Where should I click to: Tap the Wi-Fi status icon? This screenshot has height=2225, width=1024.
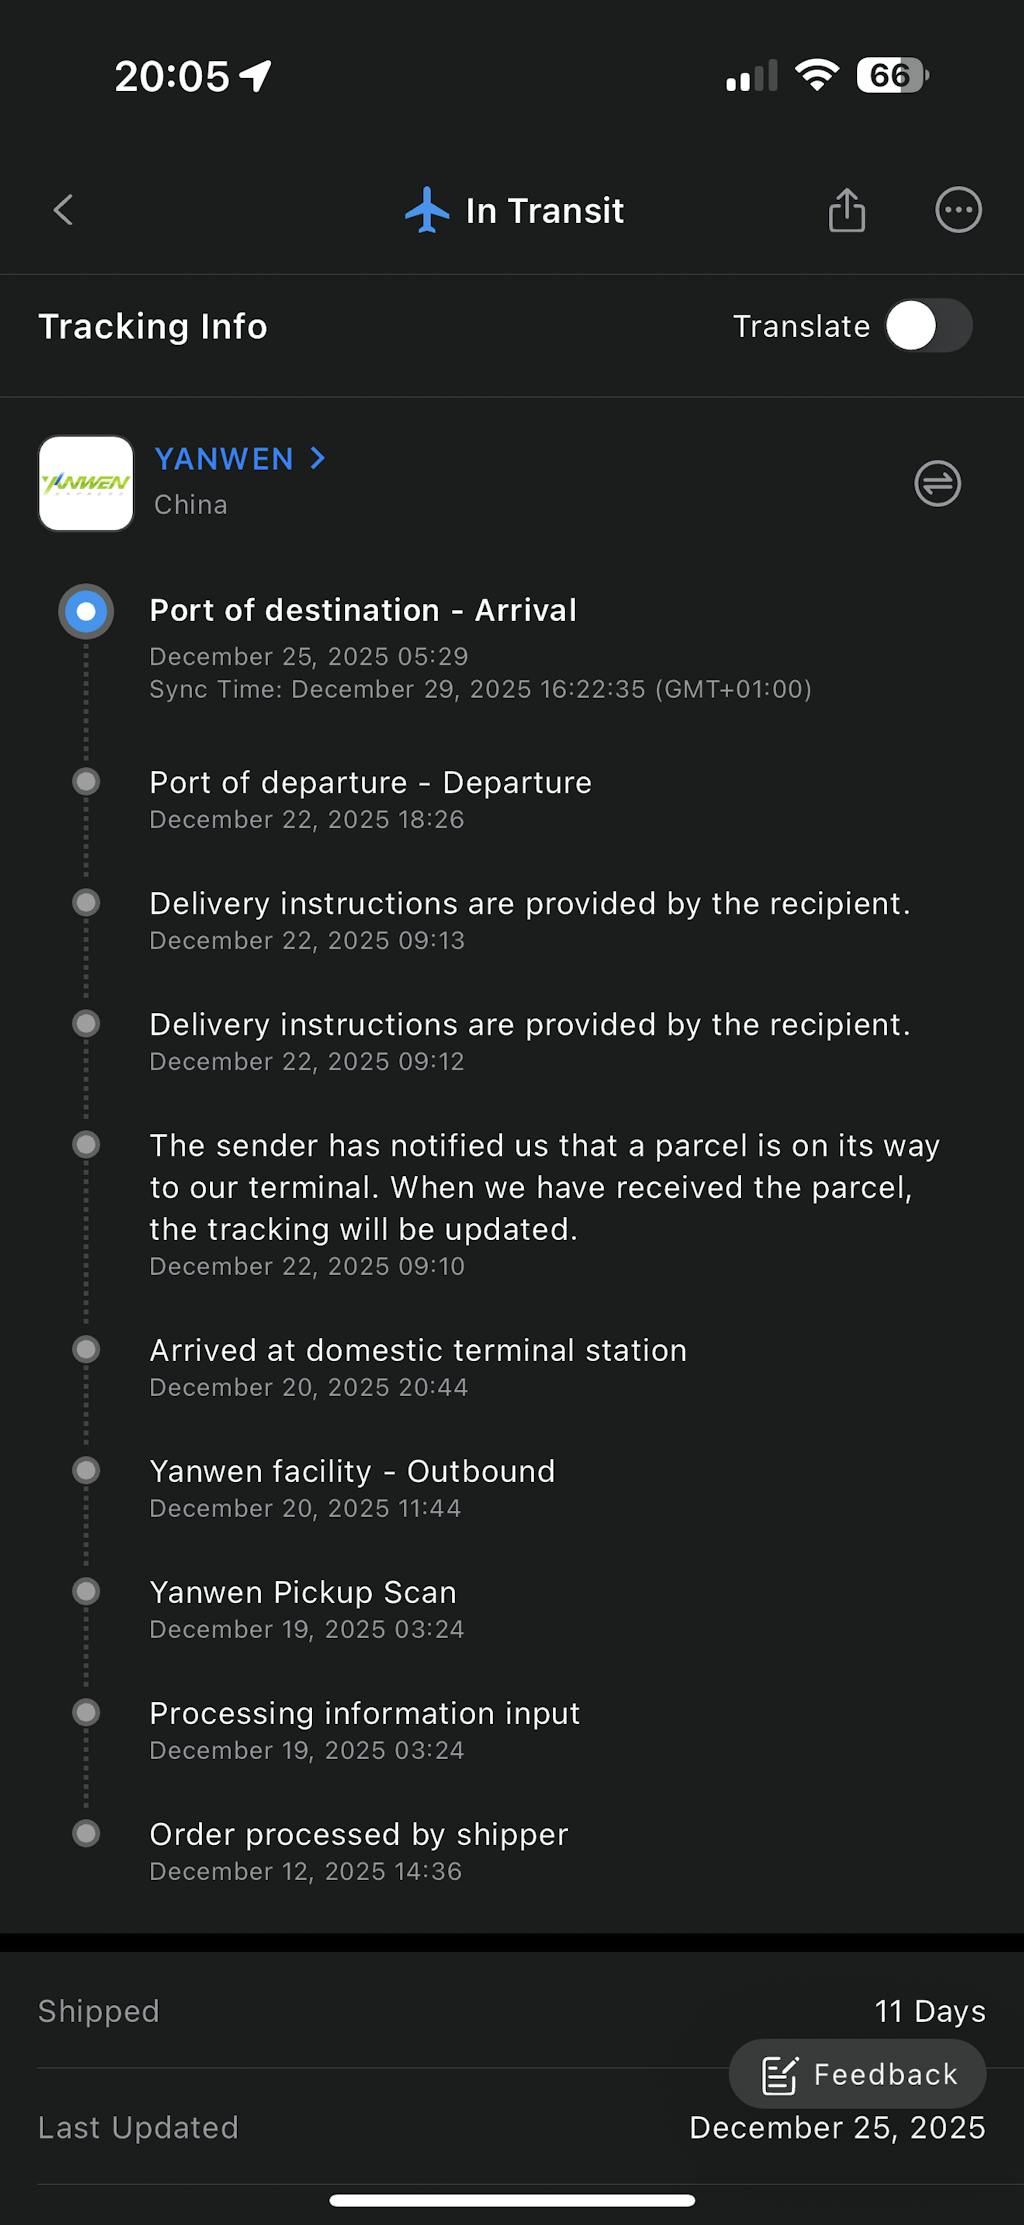816,75
